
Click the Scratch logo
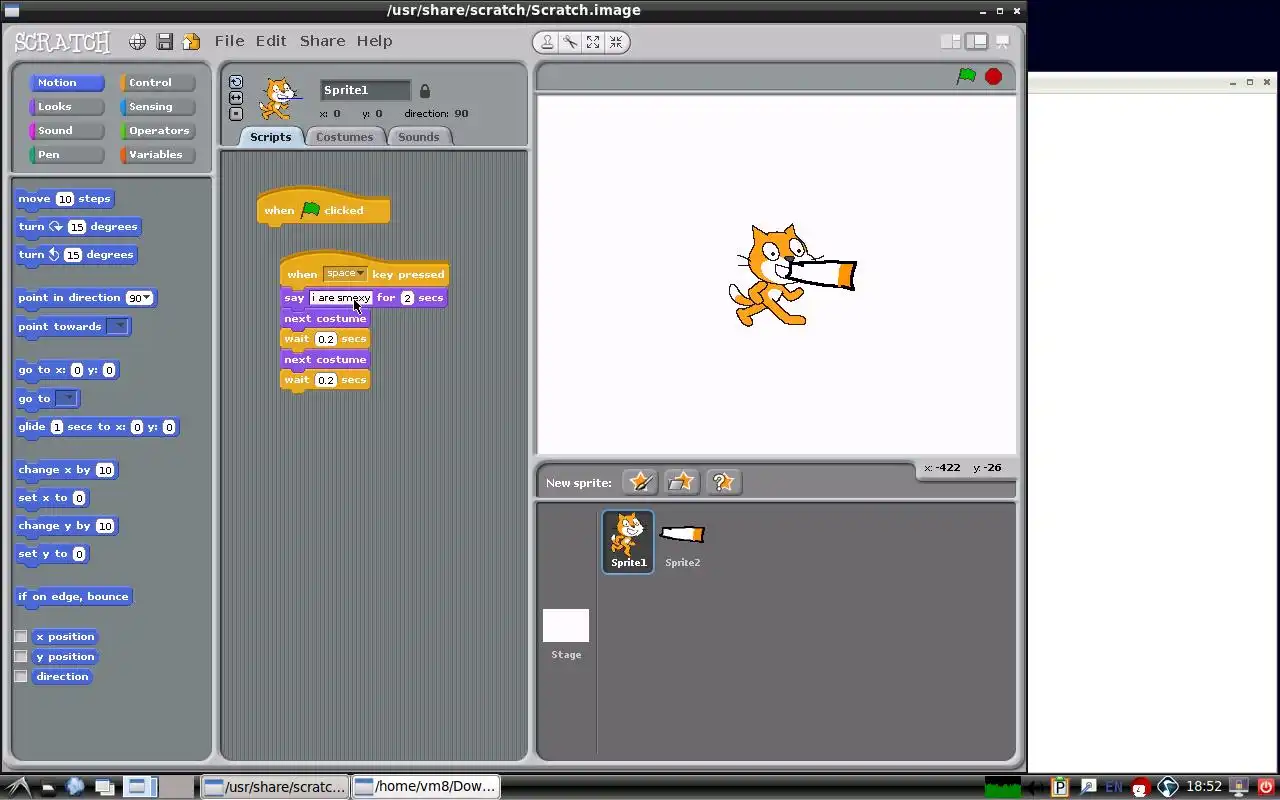pyautogui.click(x=62, y=42)
